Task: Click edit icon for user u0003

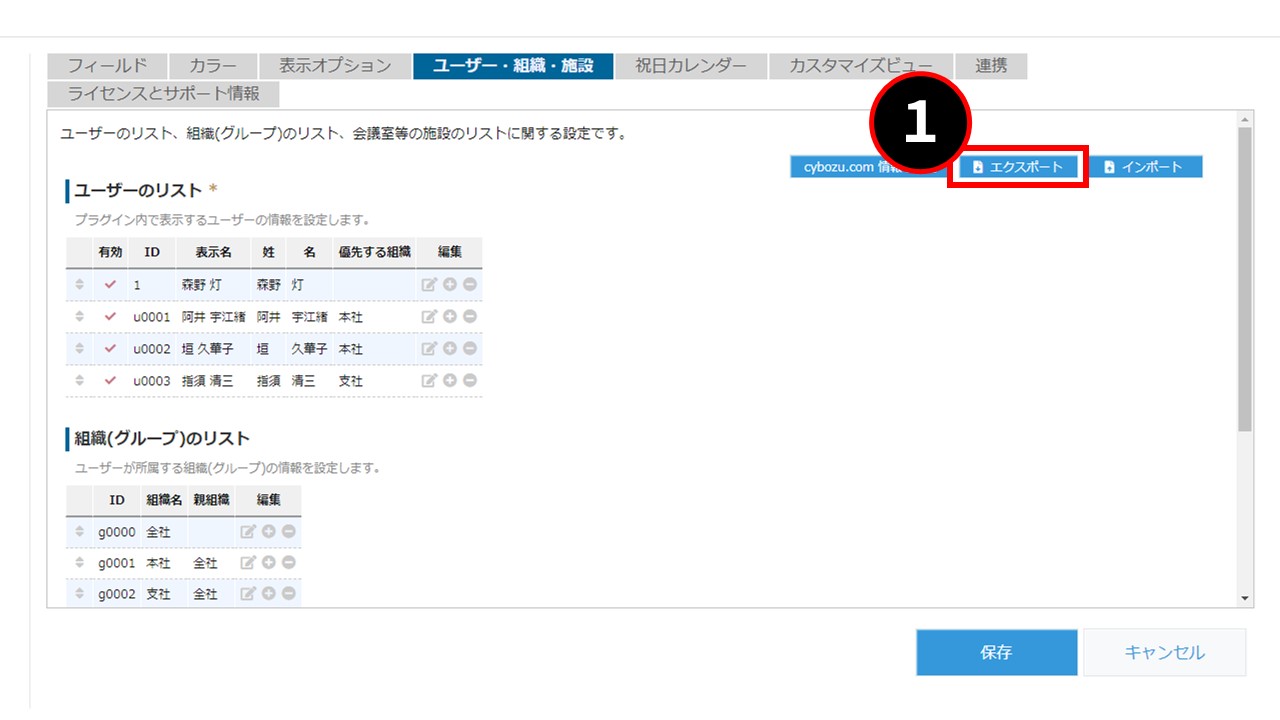Action: coord(429,381)
